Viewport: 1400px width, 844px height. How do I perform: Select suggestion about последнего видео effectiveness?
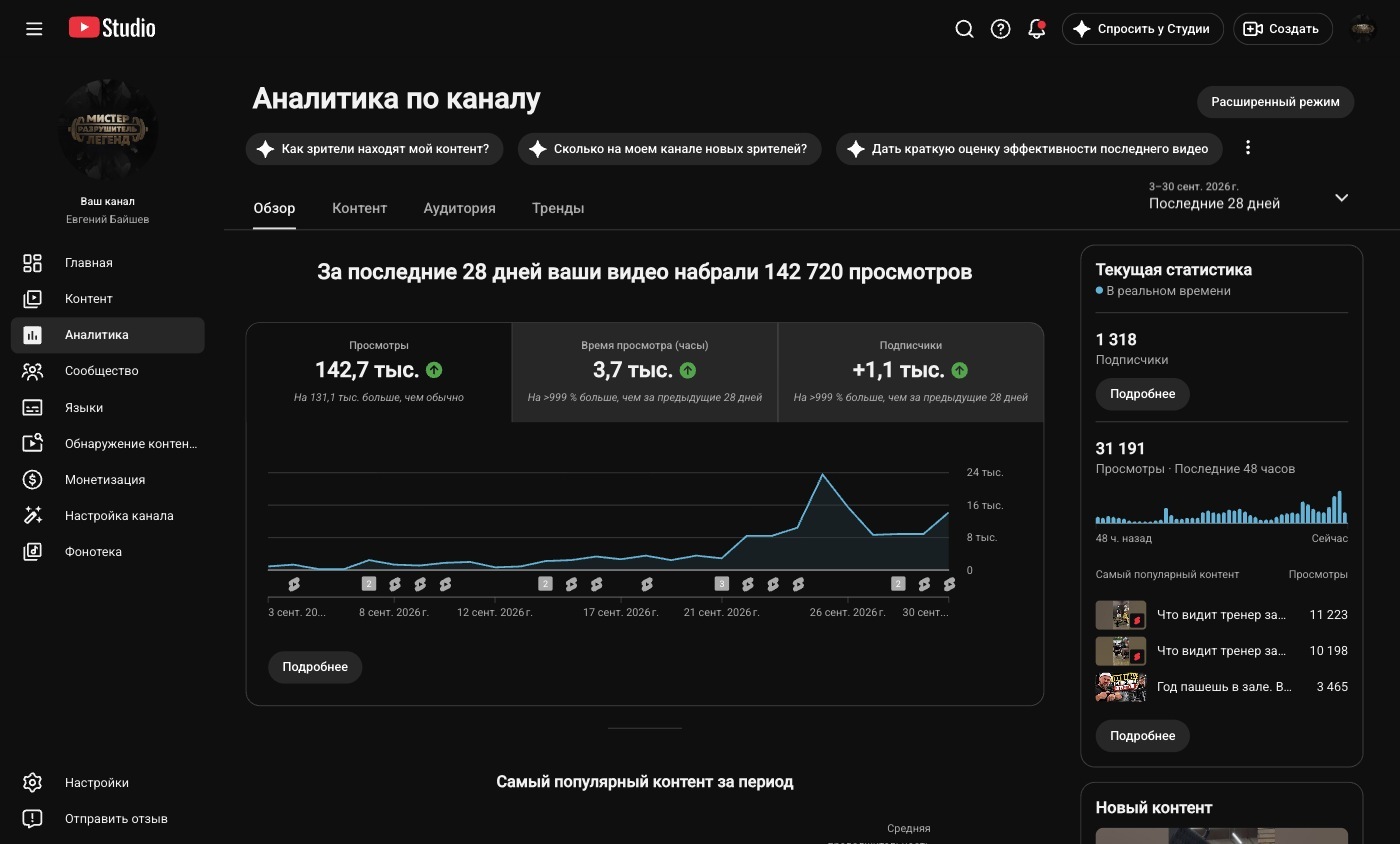point(1029,149)
